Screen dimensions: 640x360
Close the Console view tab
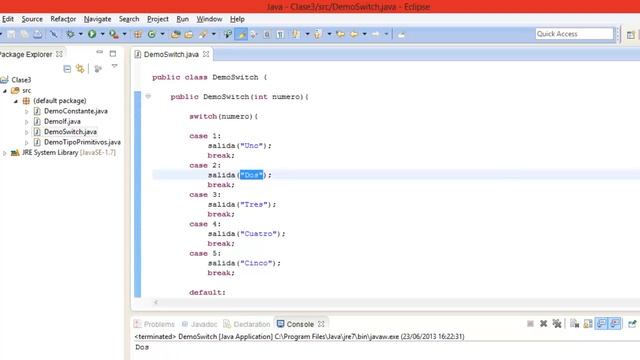(x=321, y=324)
